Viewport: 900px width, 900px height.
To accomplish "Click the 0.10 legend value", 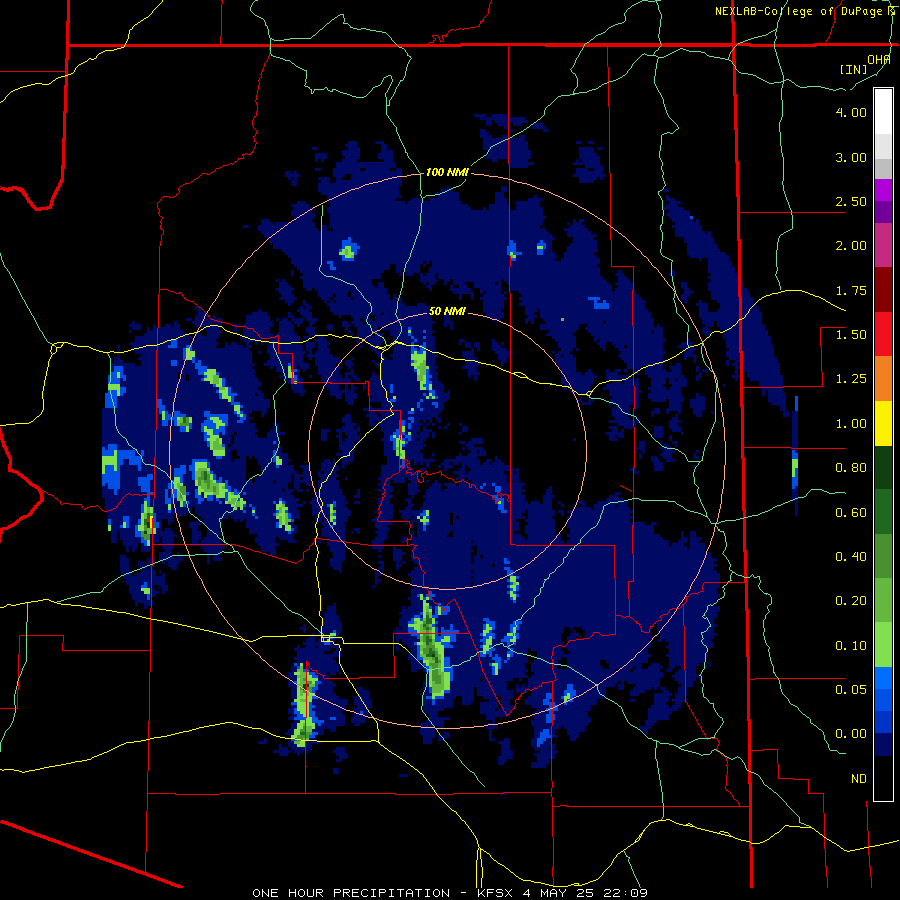I will point(851,646).
